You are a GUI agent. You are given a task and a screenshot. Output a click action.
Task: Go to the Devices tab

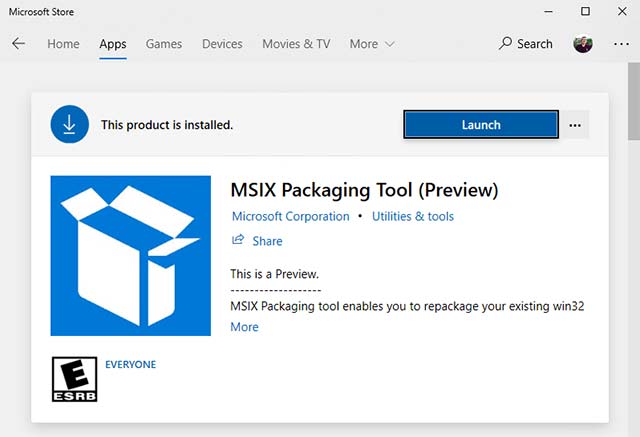pyautogui.click(x=222, y=44)
